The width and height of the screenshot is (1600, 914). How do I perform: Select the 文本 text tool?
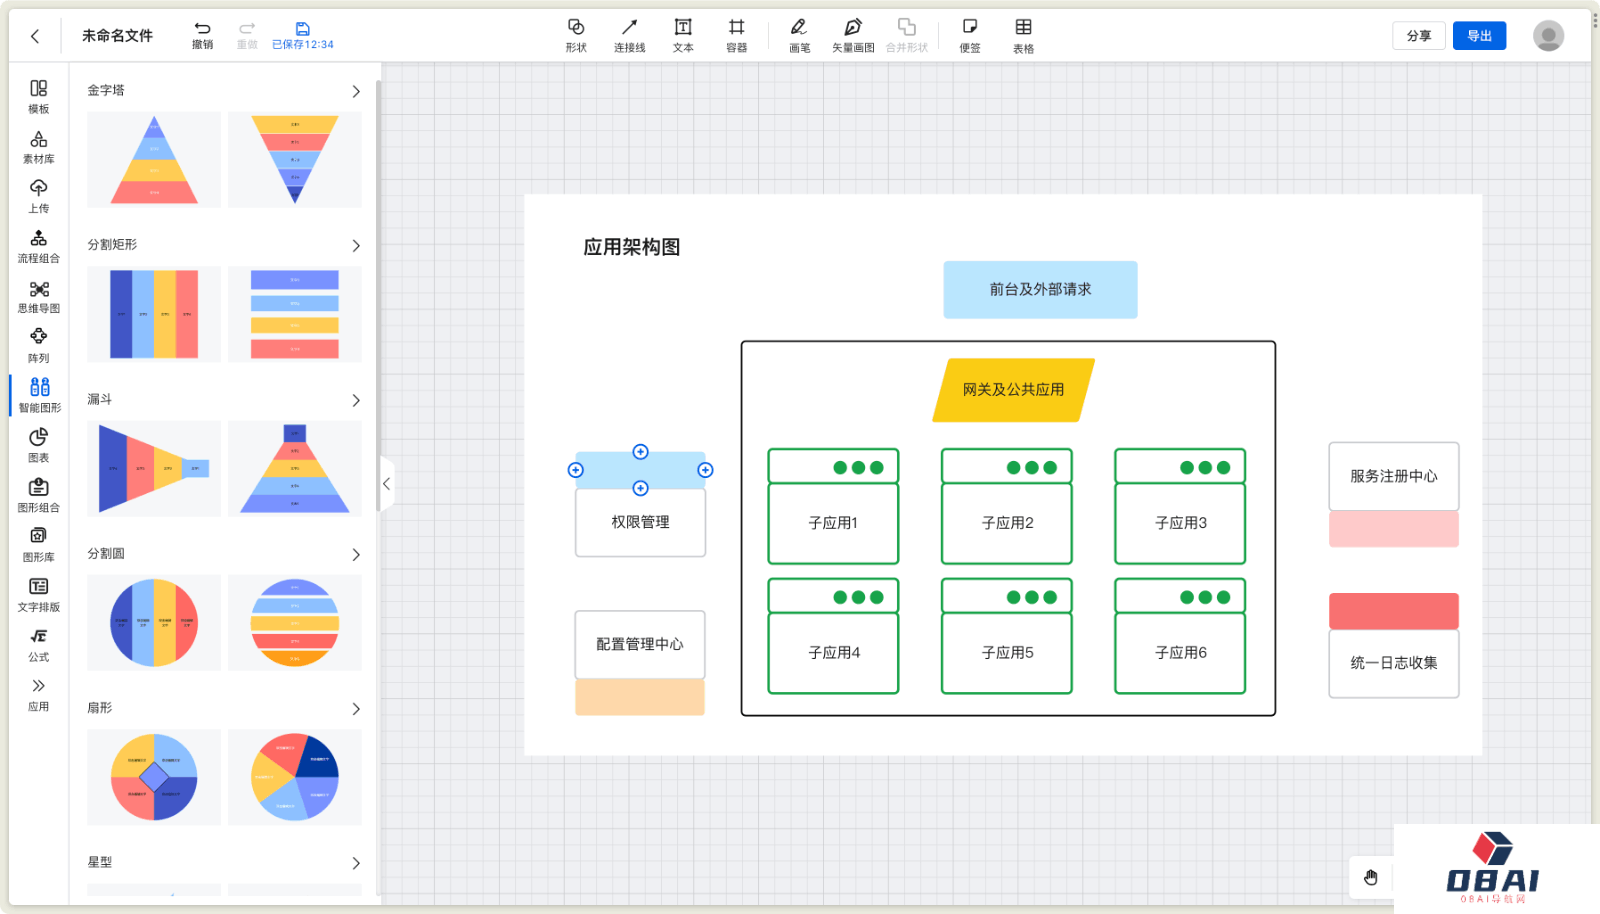[683, 34]
